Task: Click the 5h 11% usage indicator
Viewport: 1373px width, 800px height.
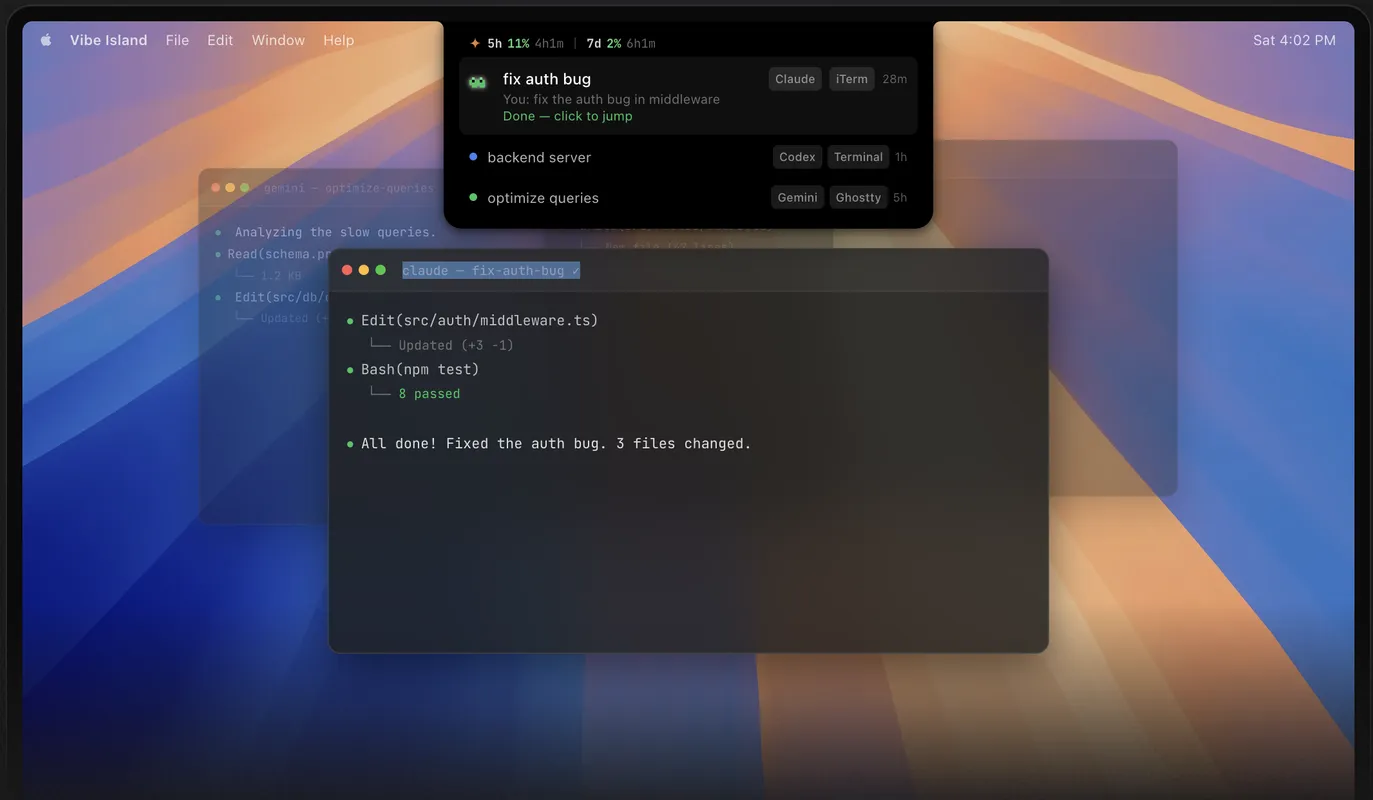Action: coord(525,43)
